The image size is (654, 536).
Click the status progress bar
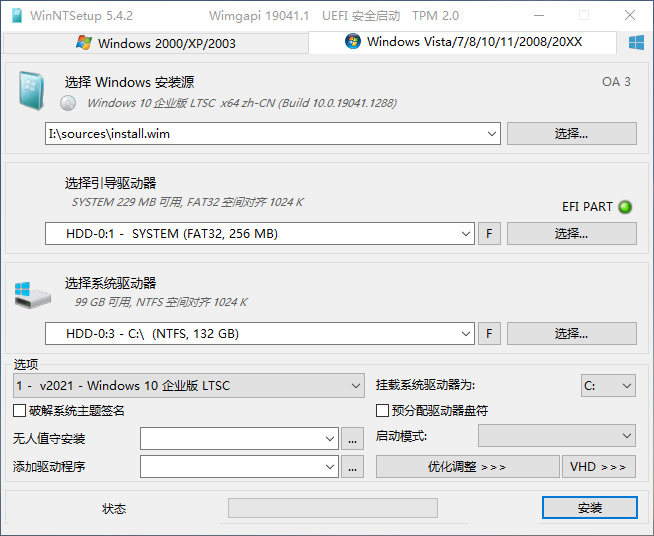click(x=332, y=508)
